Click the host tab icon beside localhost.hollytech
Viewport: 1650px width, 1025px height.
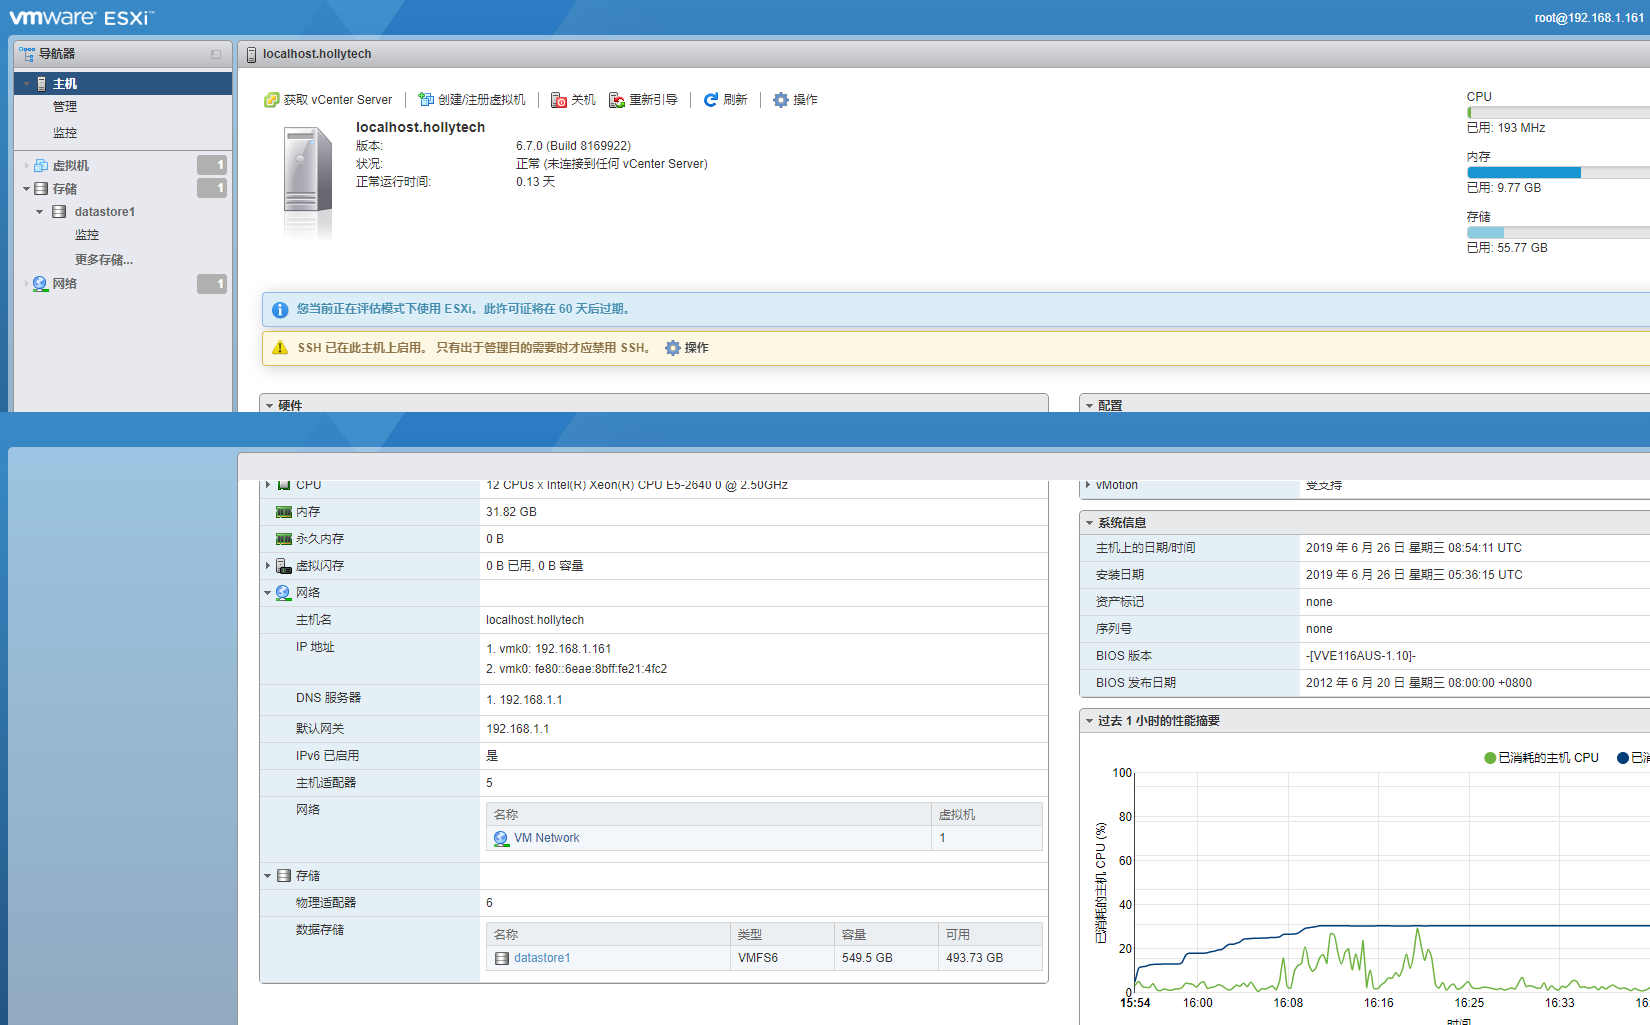pos(251,54)
